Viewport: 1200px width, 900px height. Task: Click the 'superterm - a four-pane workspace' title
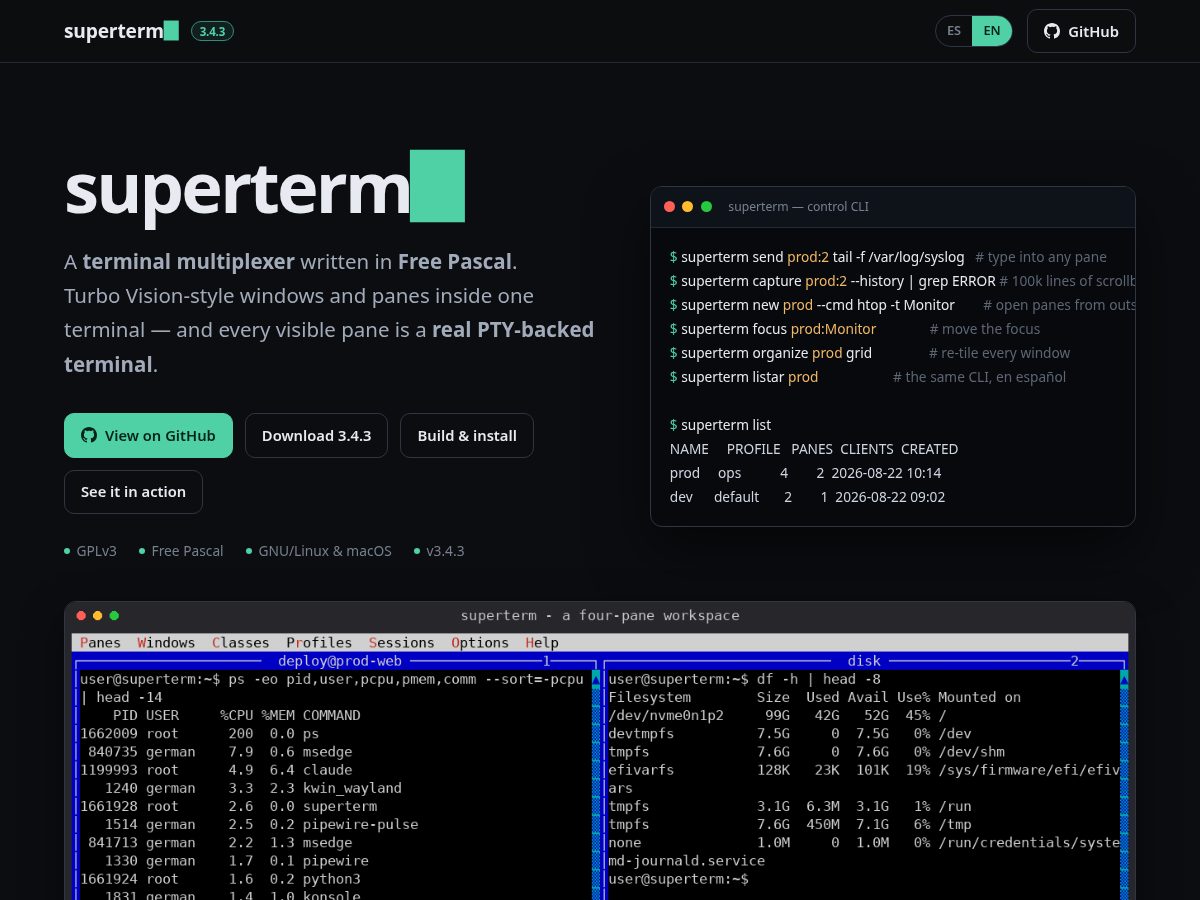[600, 615]
